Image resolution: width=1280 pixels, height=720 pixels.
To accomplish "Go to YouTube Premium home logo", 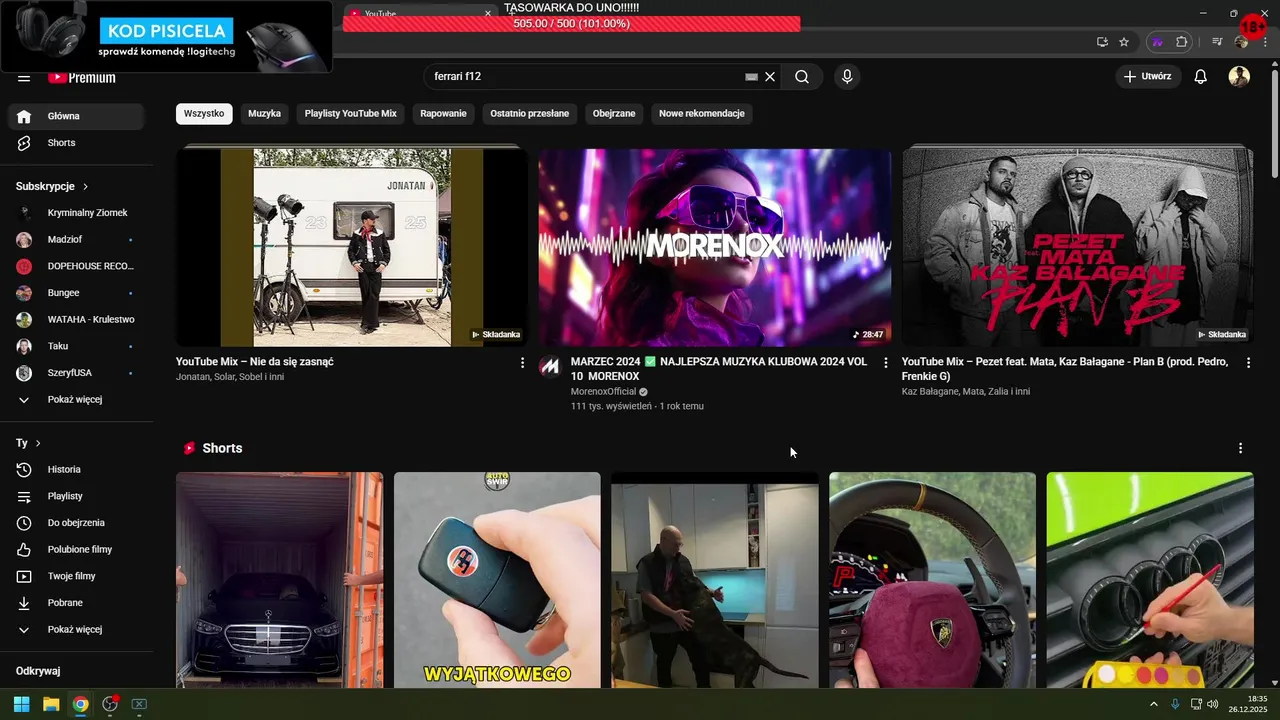I will (x=82, y=77).
